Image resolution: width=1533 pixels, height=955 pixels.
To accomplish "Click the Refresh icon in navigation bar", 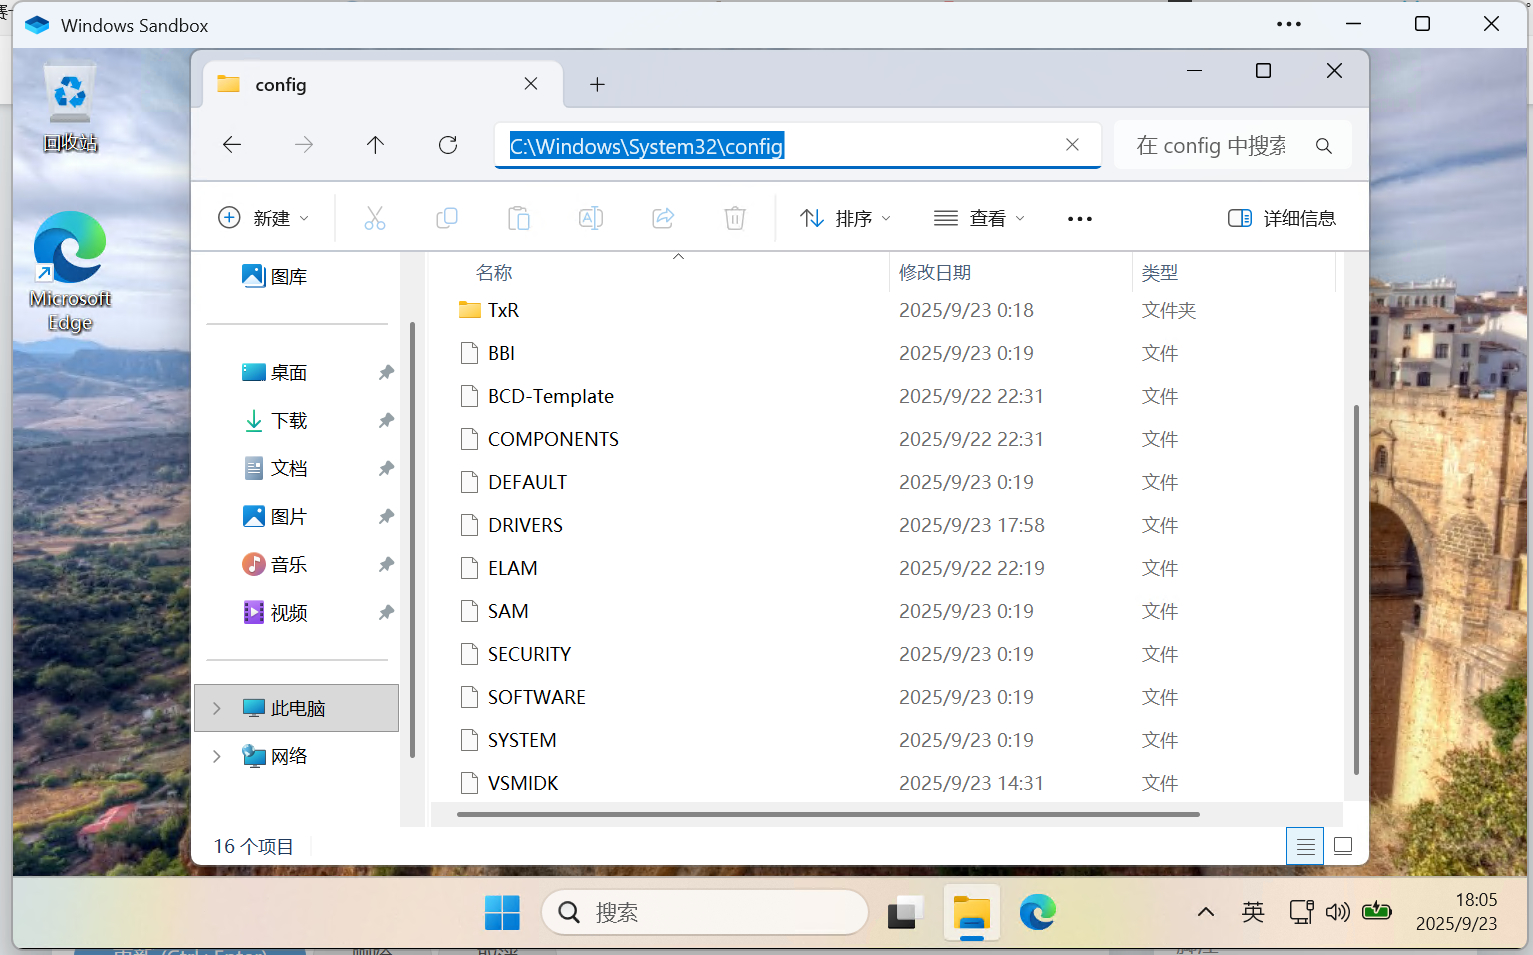I will pyautogui.click(x=448, y=145).
